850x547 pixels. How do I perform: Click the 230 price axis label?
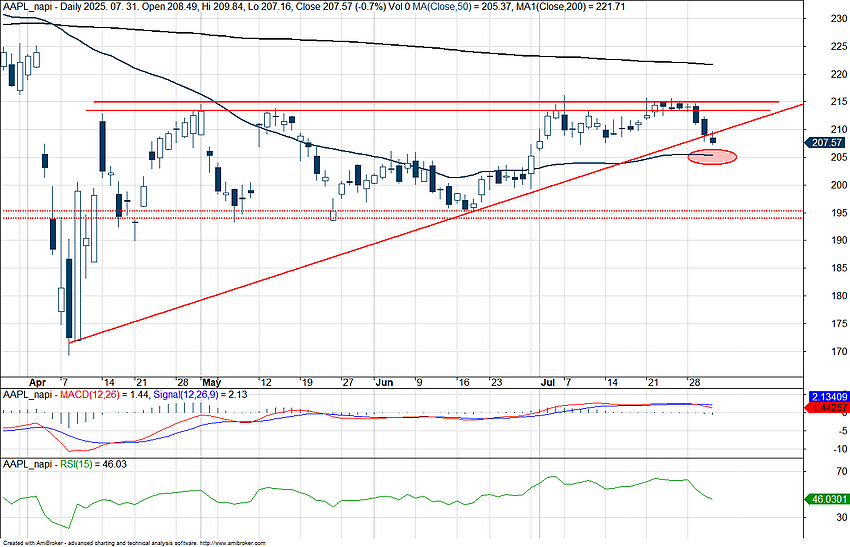point(839,18)
